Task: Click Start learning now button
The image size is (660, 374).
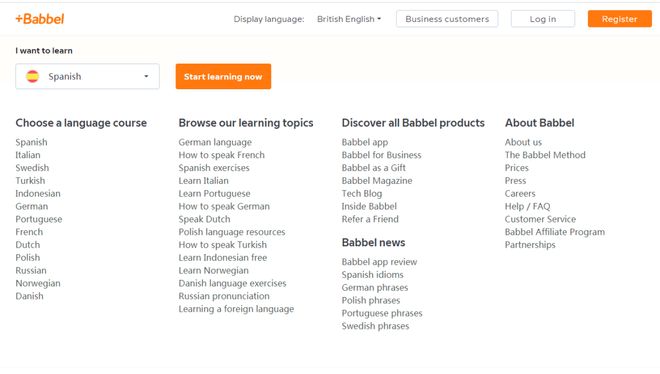Action: pos(223,77)
